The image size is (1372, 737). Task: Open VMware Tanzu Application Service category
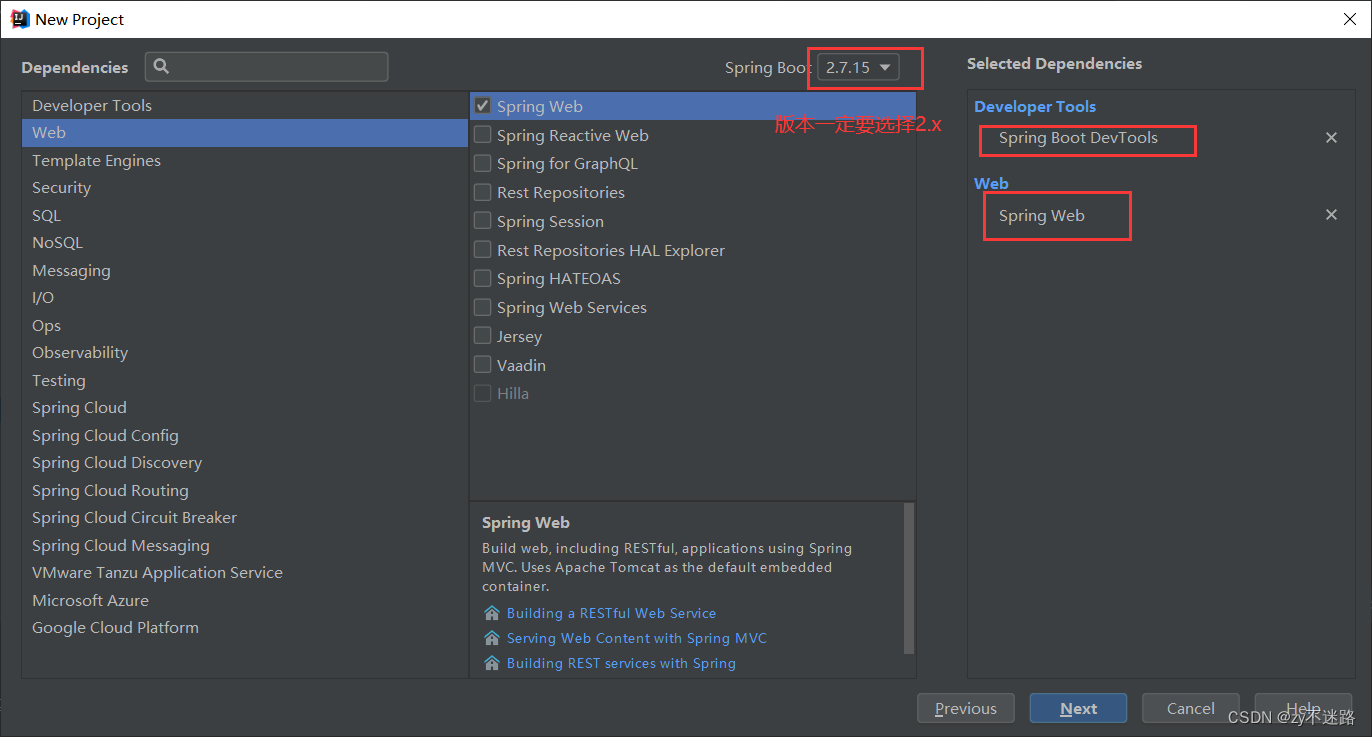pos(245,573)
